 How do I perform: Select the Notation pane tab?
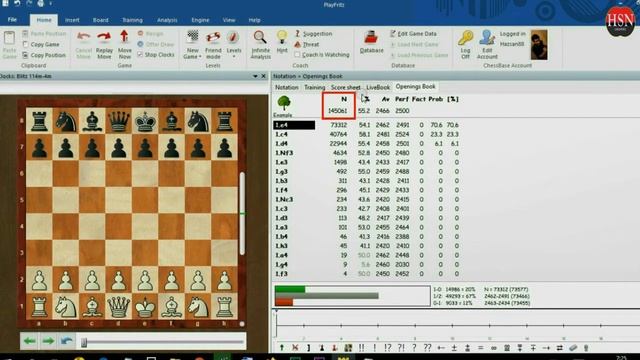(287, 87)
